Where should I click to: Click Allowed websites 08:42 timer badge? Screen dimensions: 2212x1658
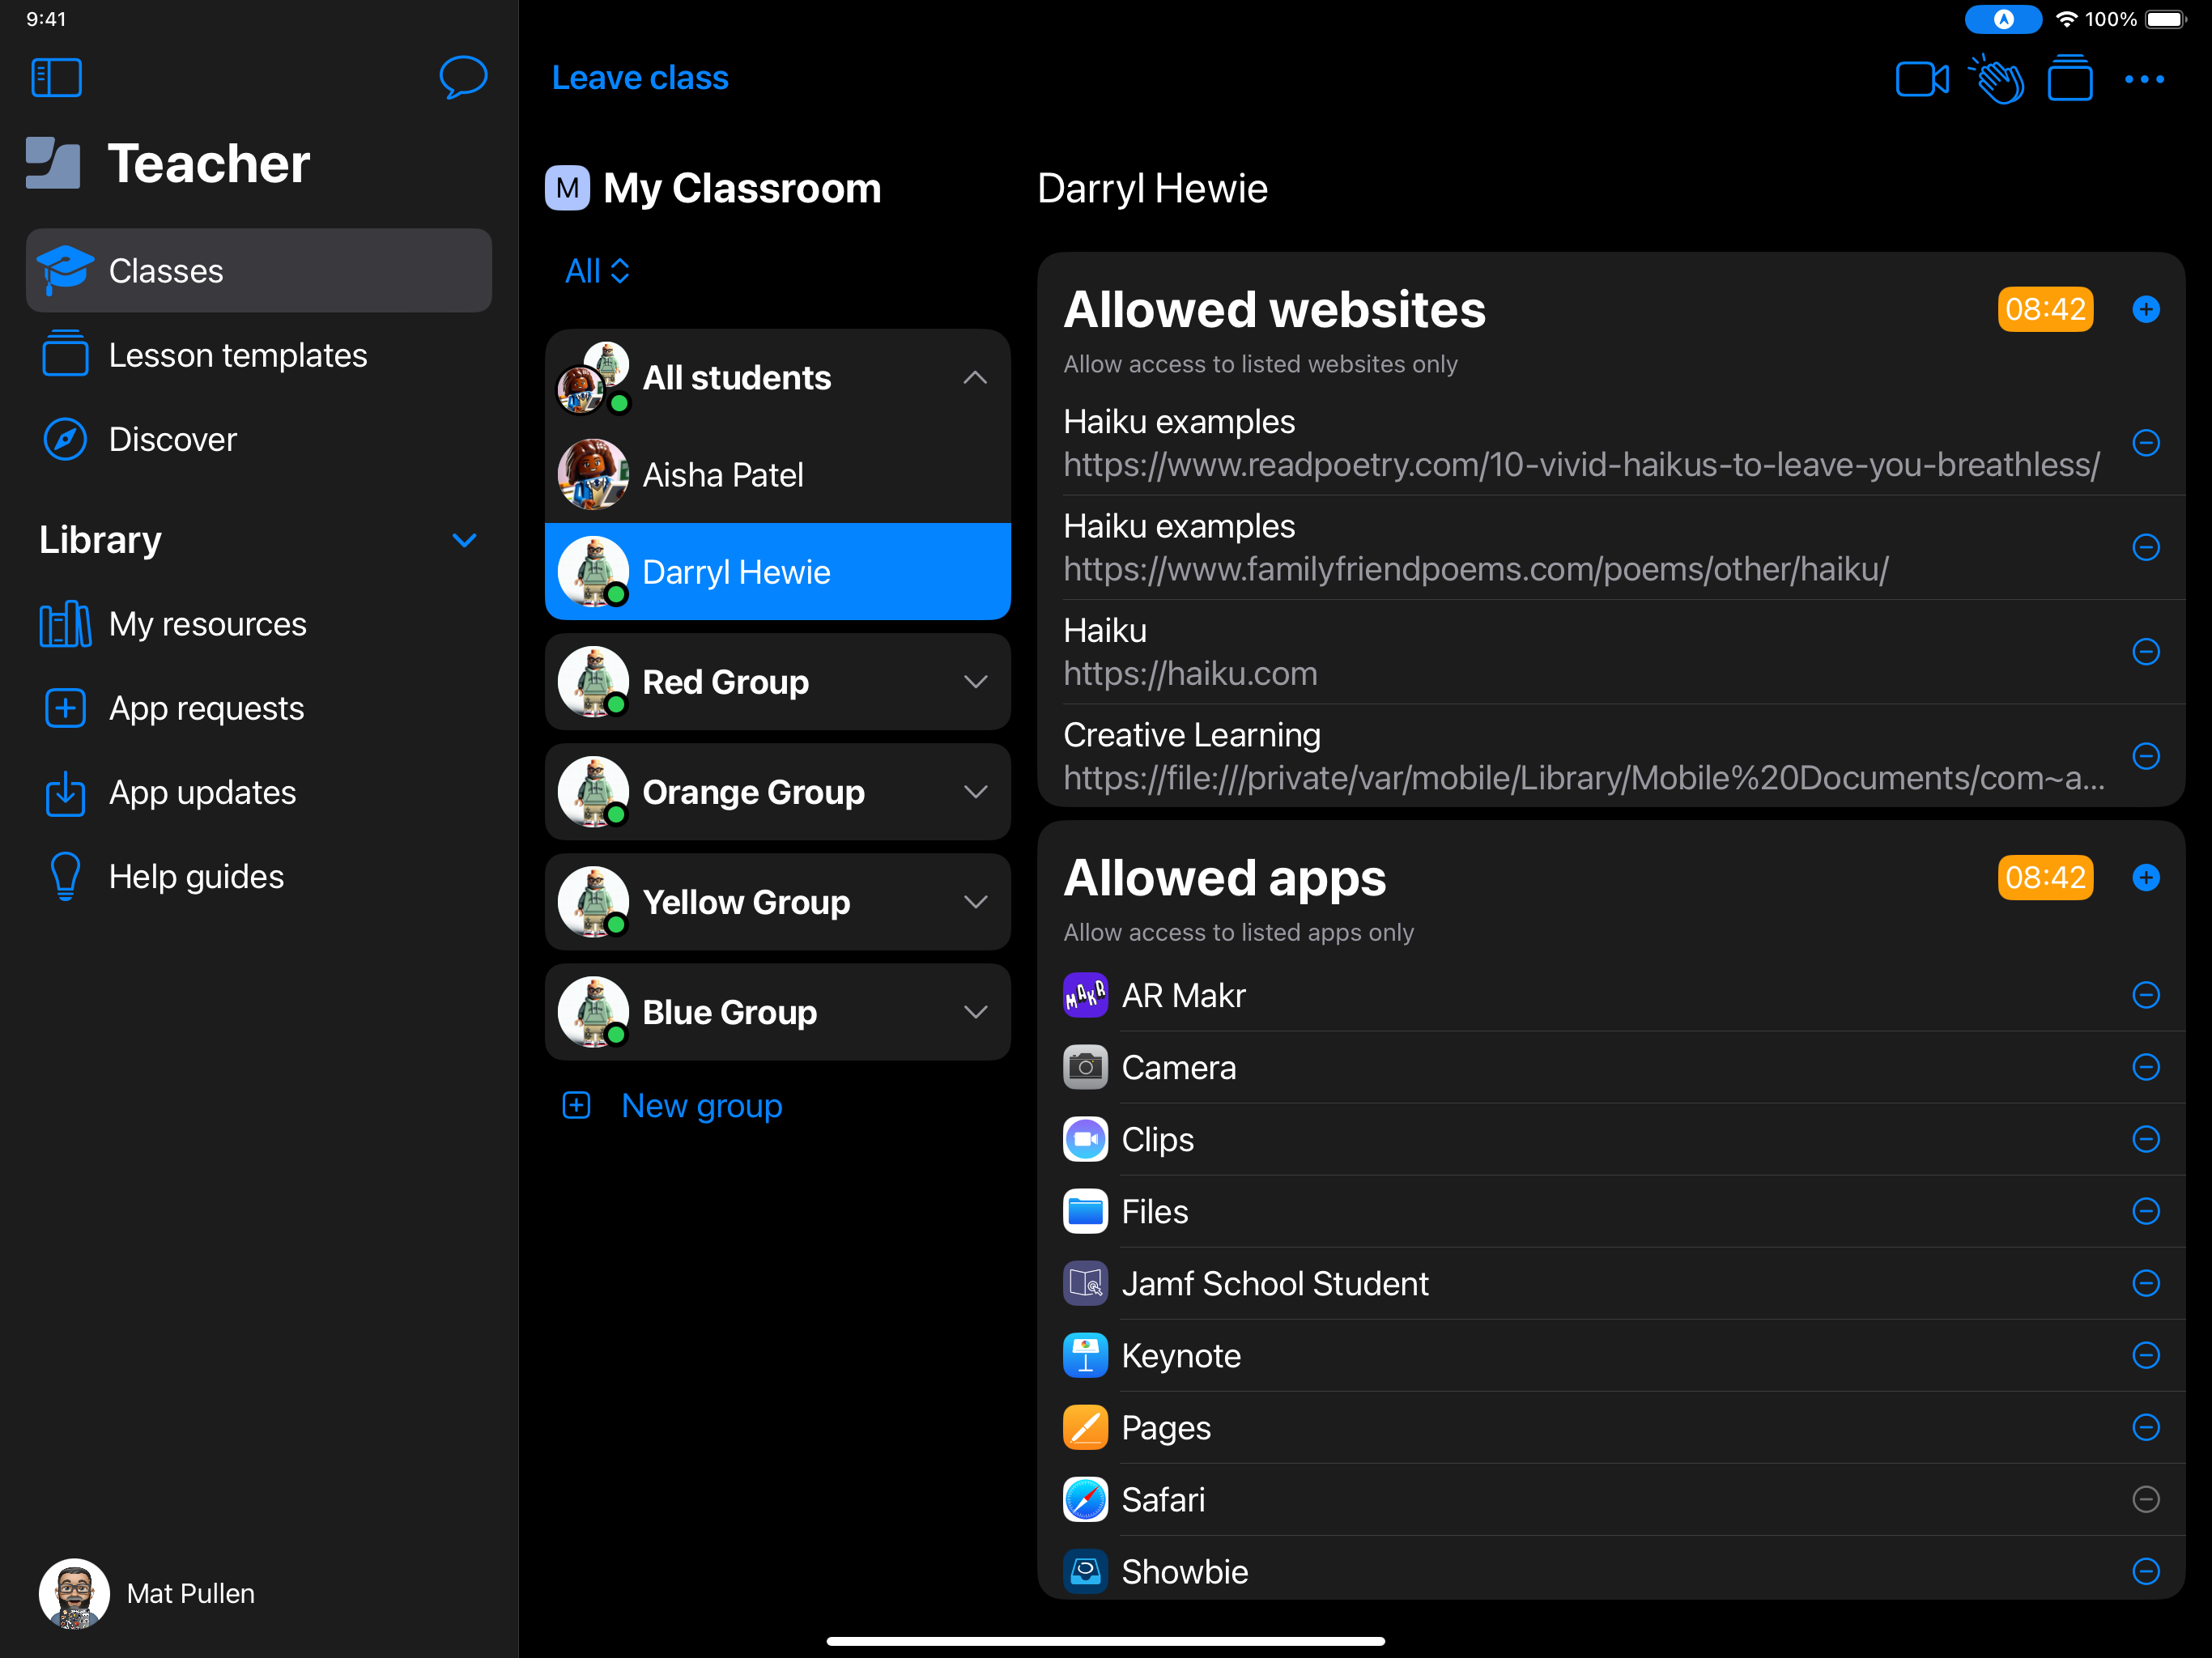pos(2044,309)
